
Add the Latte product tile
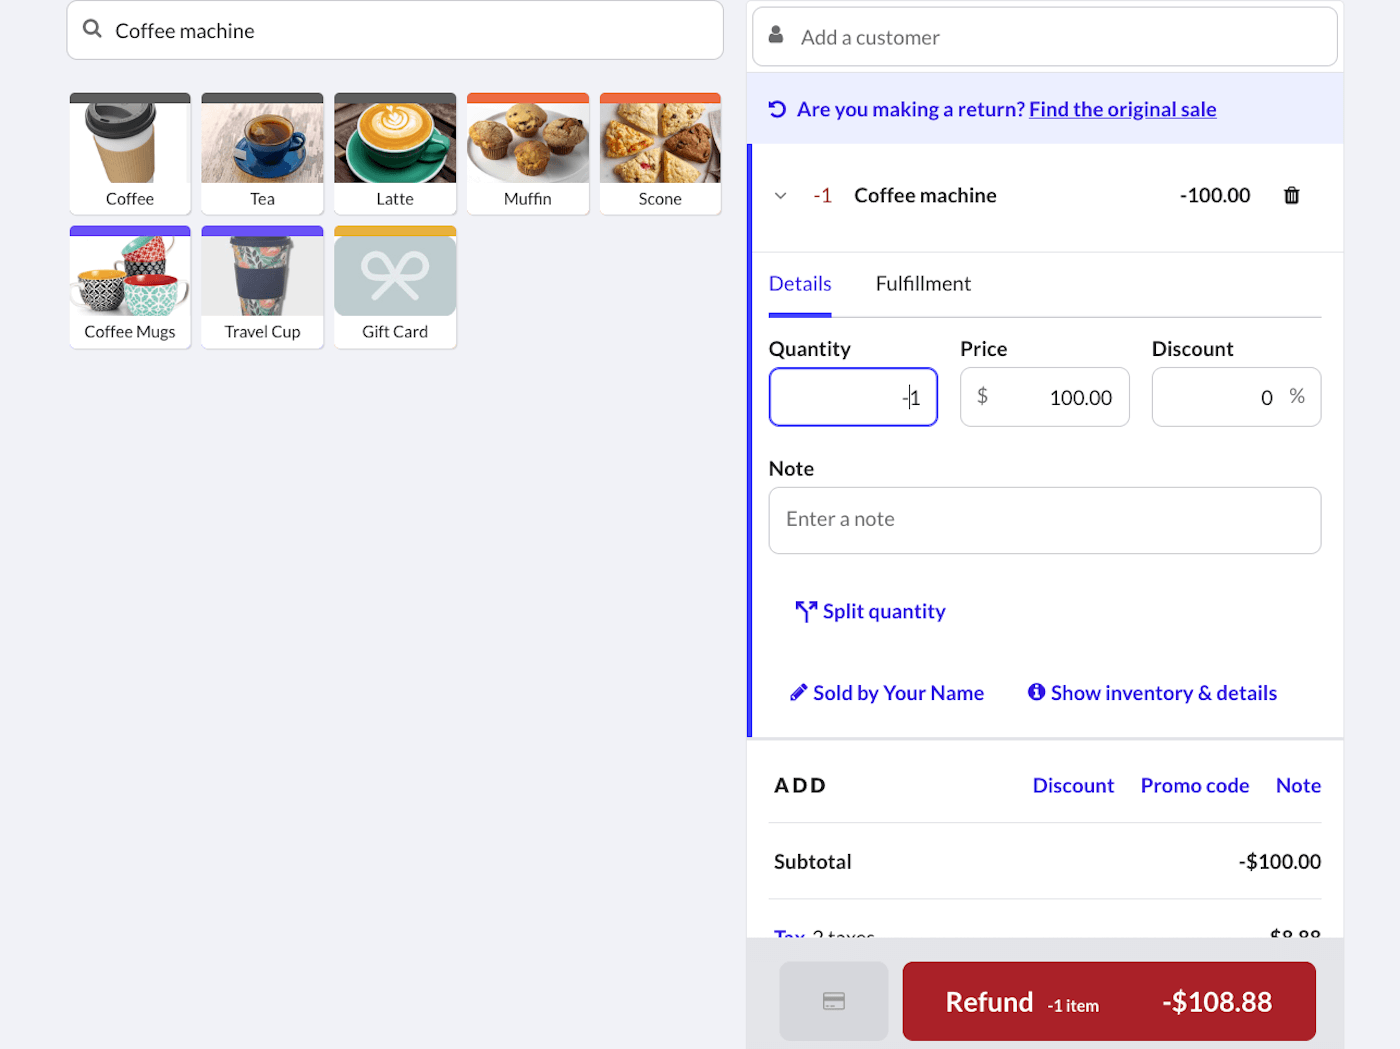[395, 154]
